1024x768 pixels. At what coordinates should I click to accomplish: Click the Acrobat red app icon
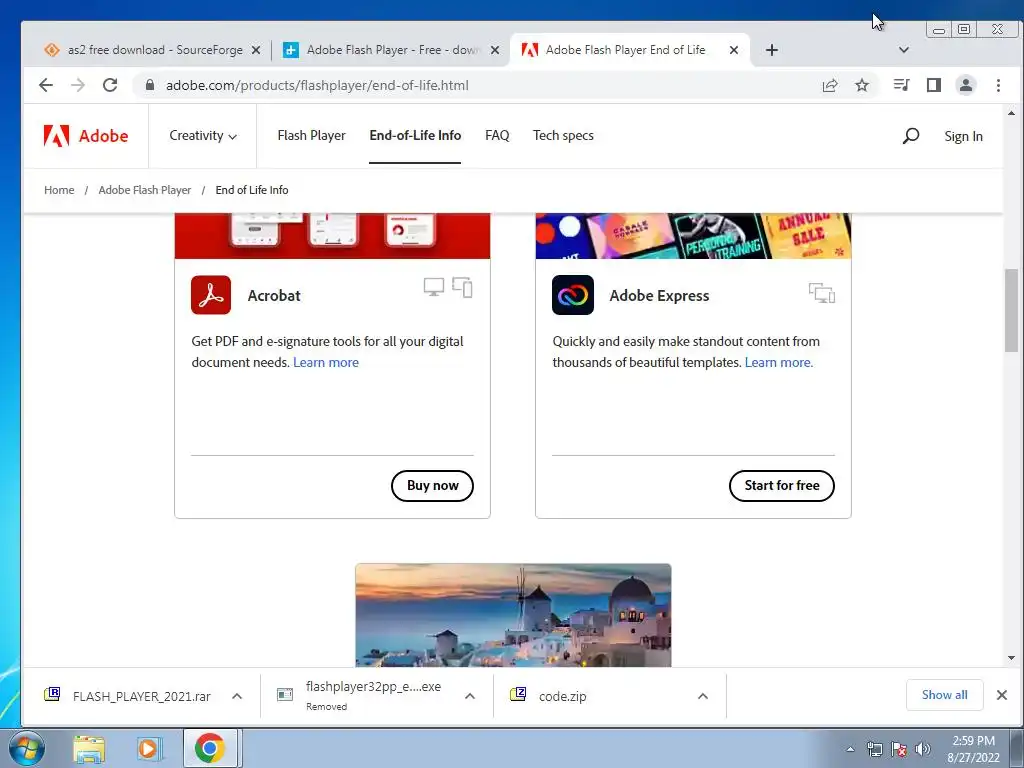[x=211, y=295]
